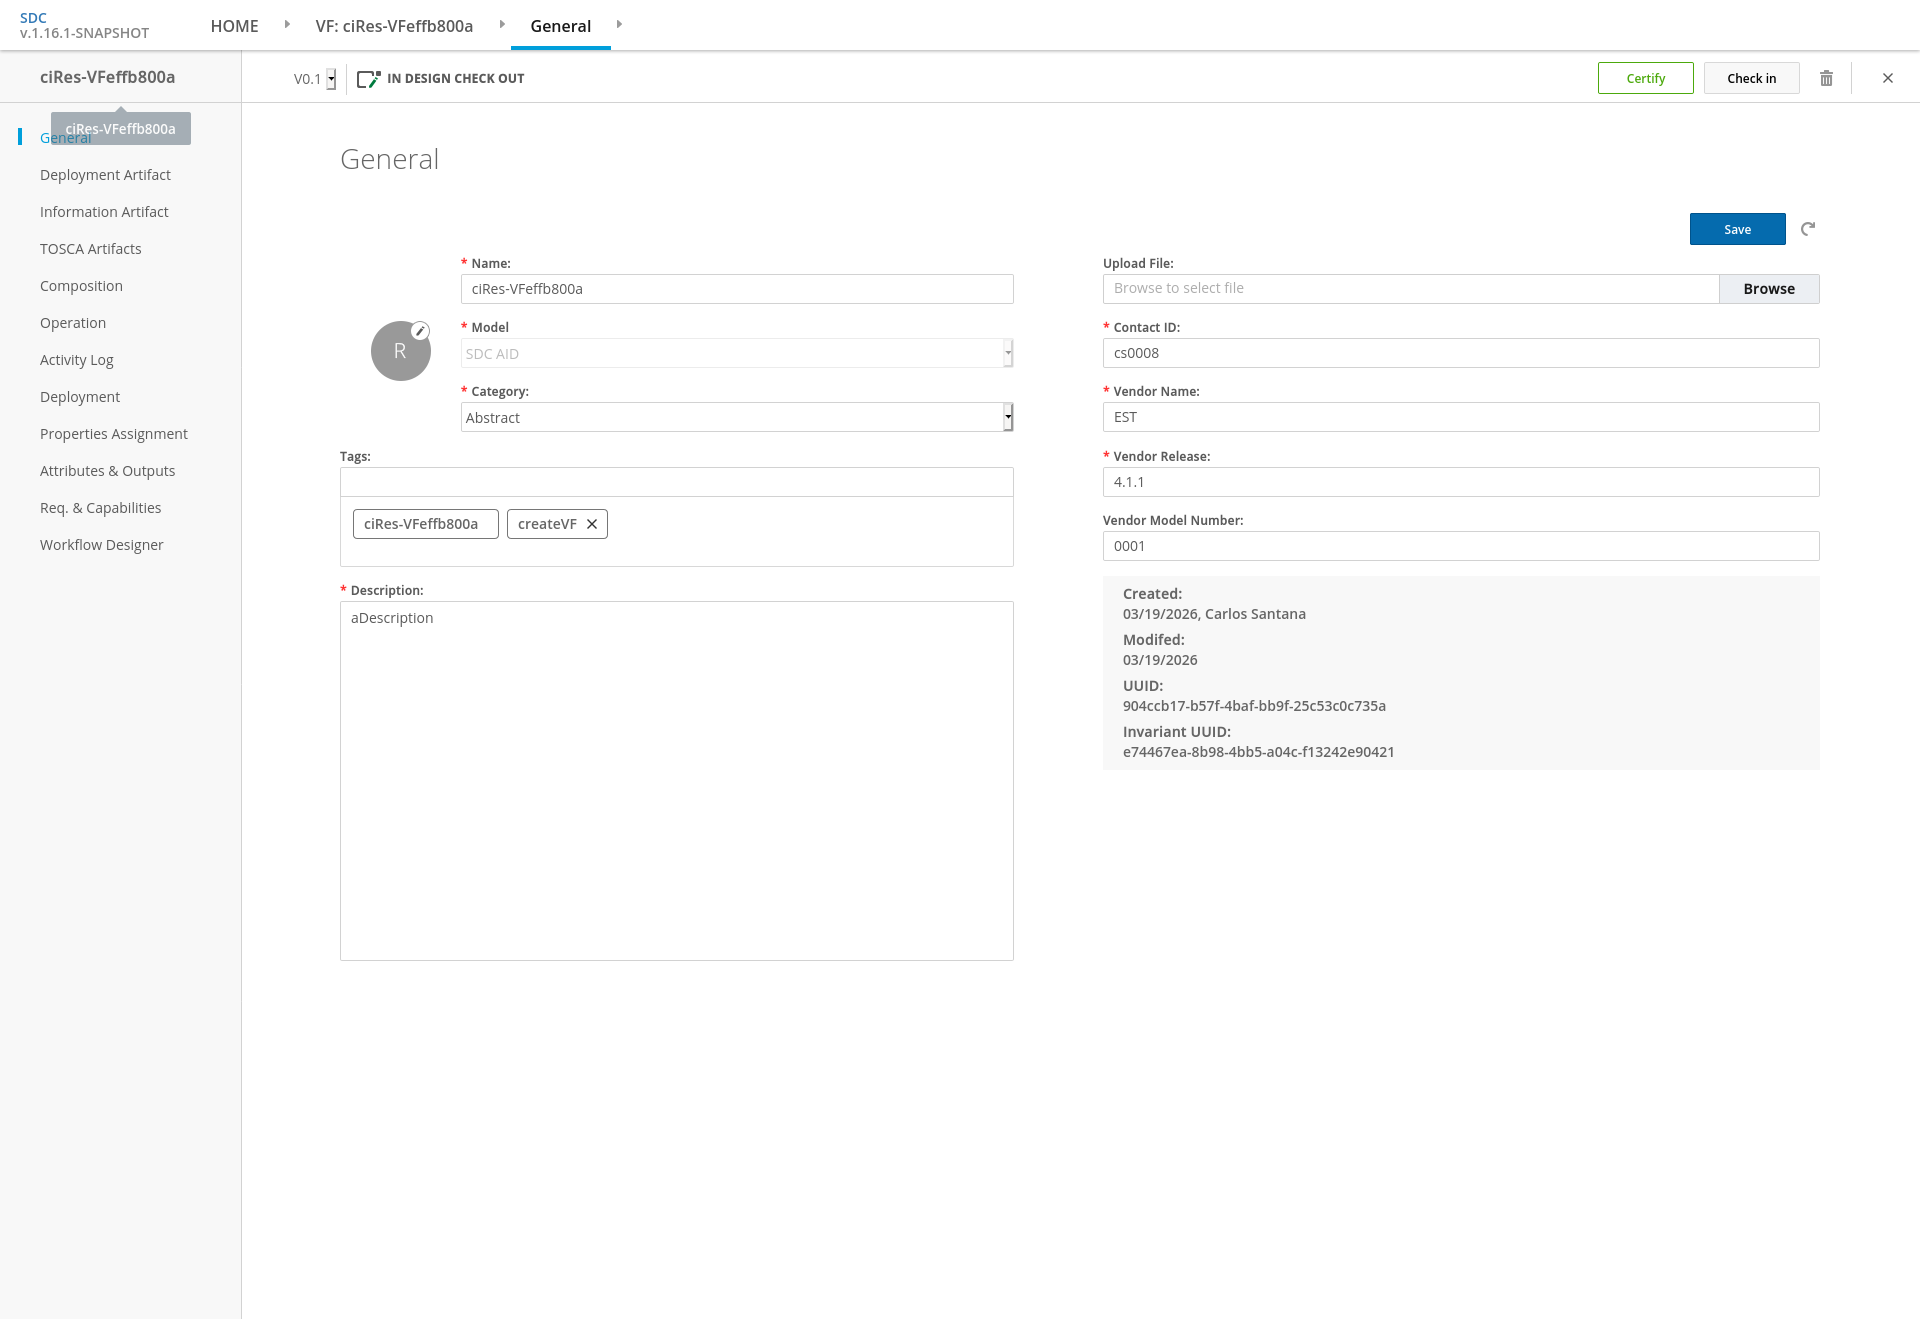
Task: Open the V0.1 version dropdown
Action: click(x=331, y=79)
